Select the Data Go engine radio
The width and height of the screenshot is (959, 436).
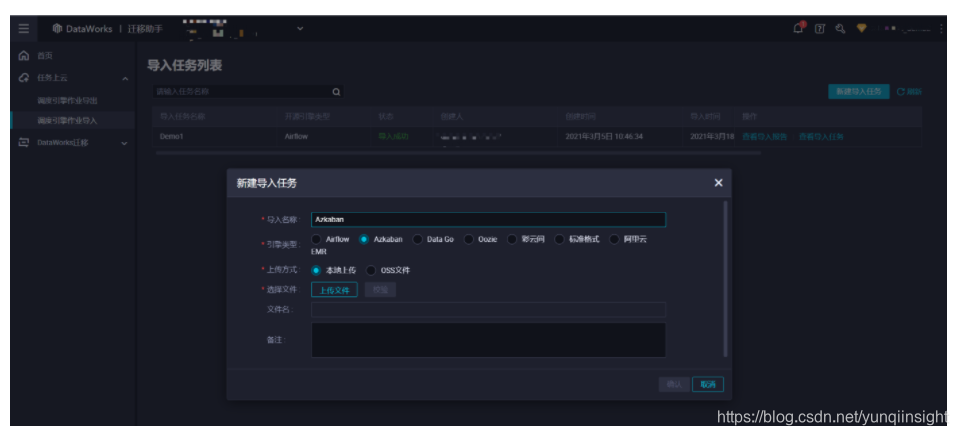tap(417, 239)
